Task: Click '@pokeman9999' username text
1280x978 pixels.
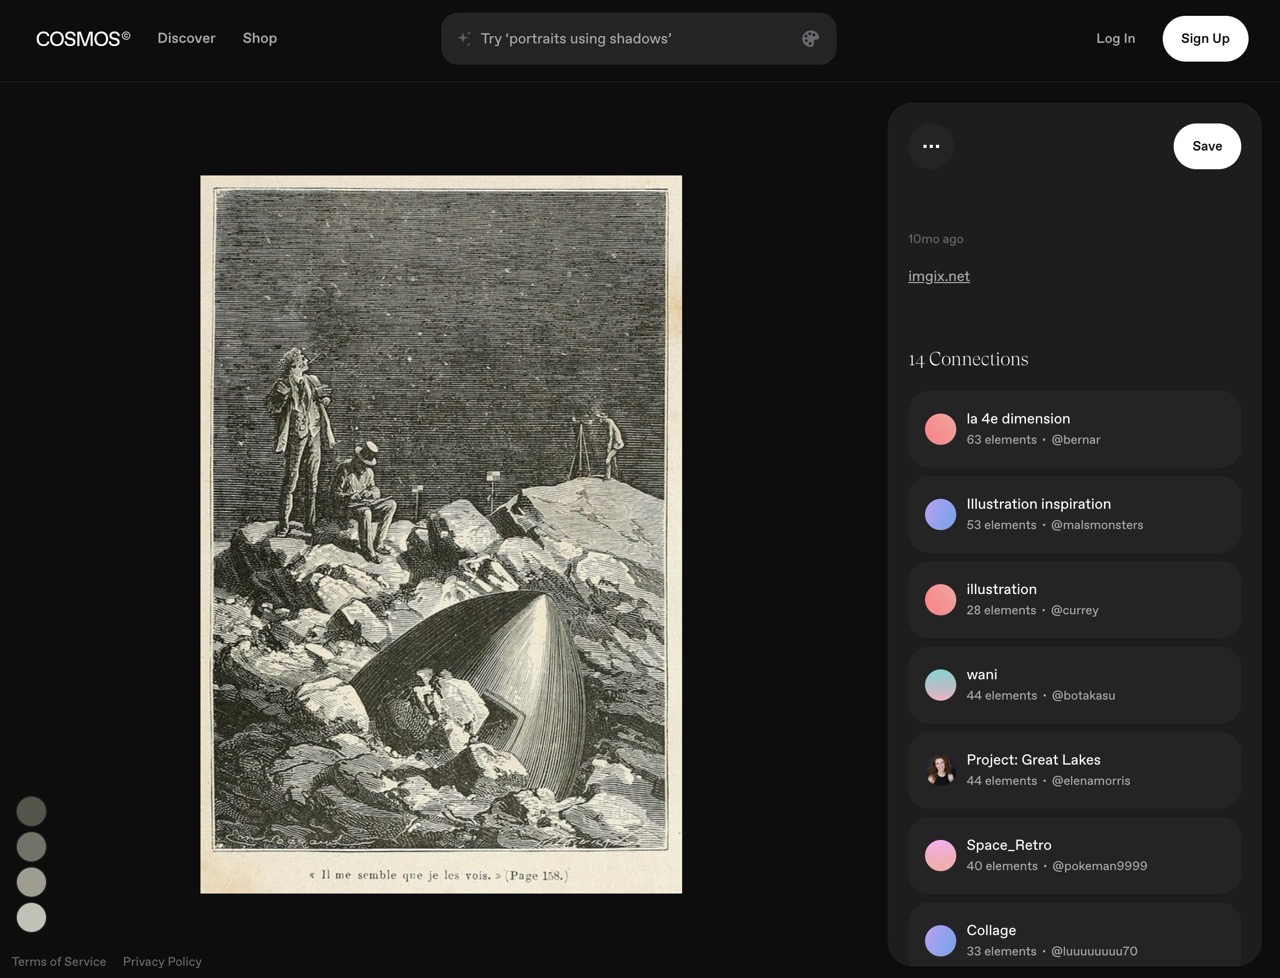Action: tap(1100, 866)
